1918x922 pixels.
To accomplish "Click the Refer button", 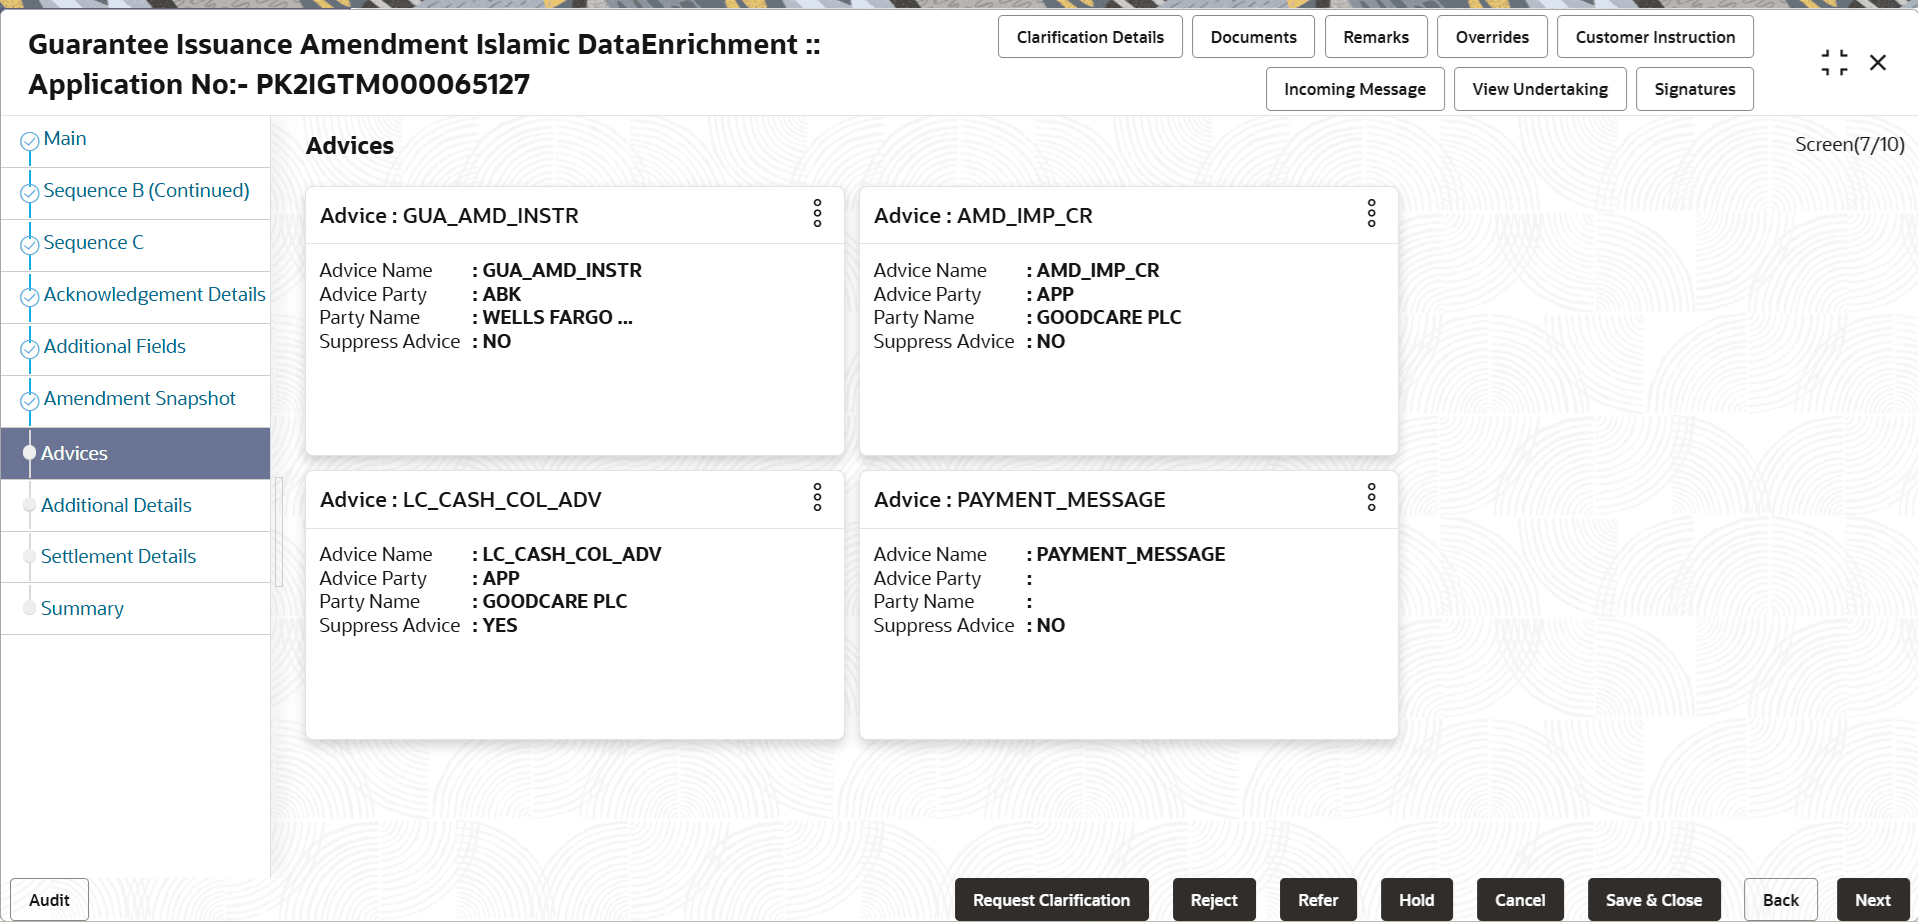I will tap(1318, 900).
